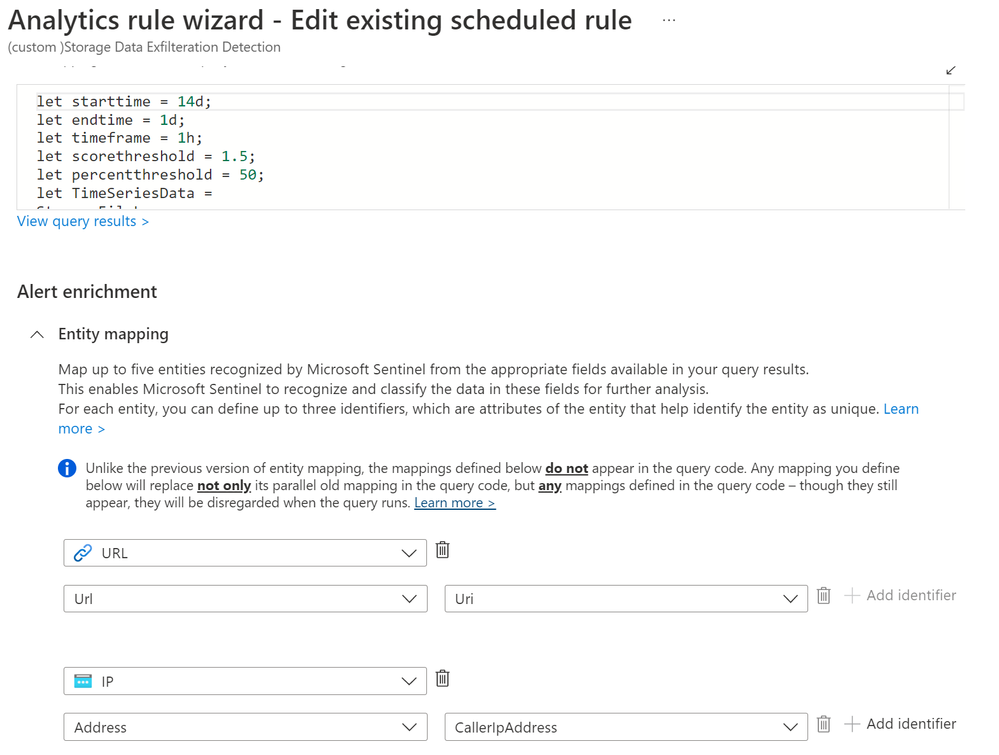Click the 'let timeframe = 1h;' query line

click(119, 138)
